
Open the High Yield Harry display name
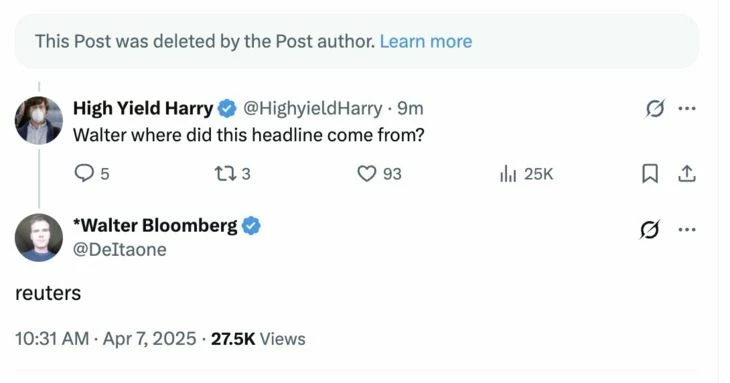tap(143, 108)
